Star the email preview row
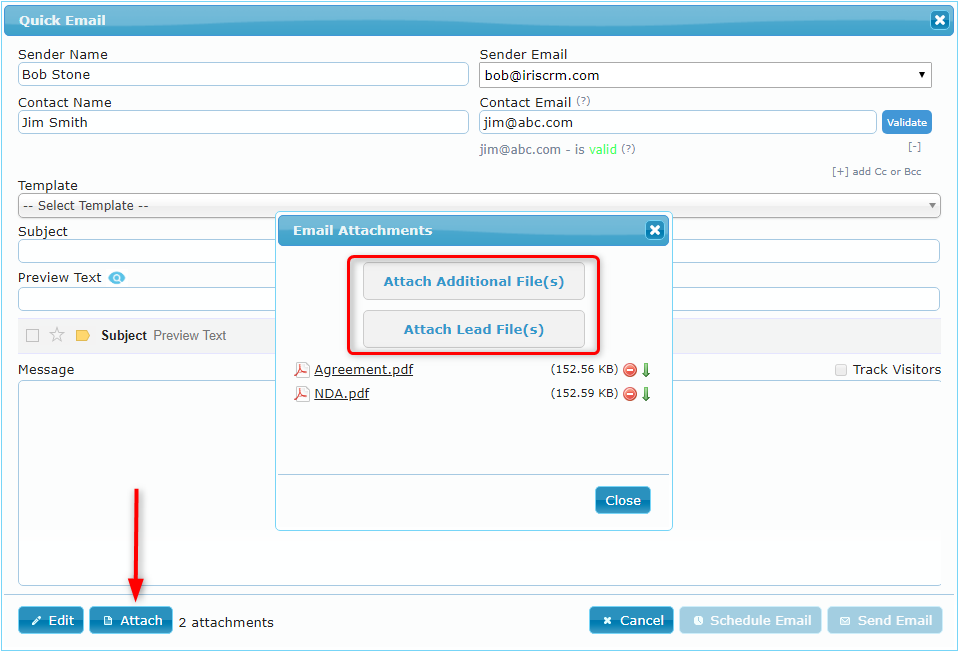Screen dimensions: 960x653 tap(57, 335)
